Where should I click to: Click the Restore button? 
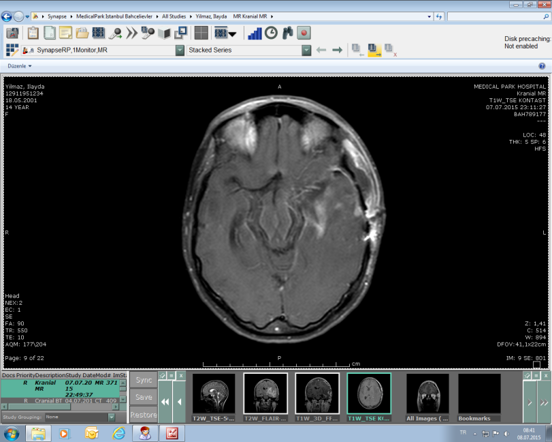[x=144, y=415]
